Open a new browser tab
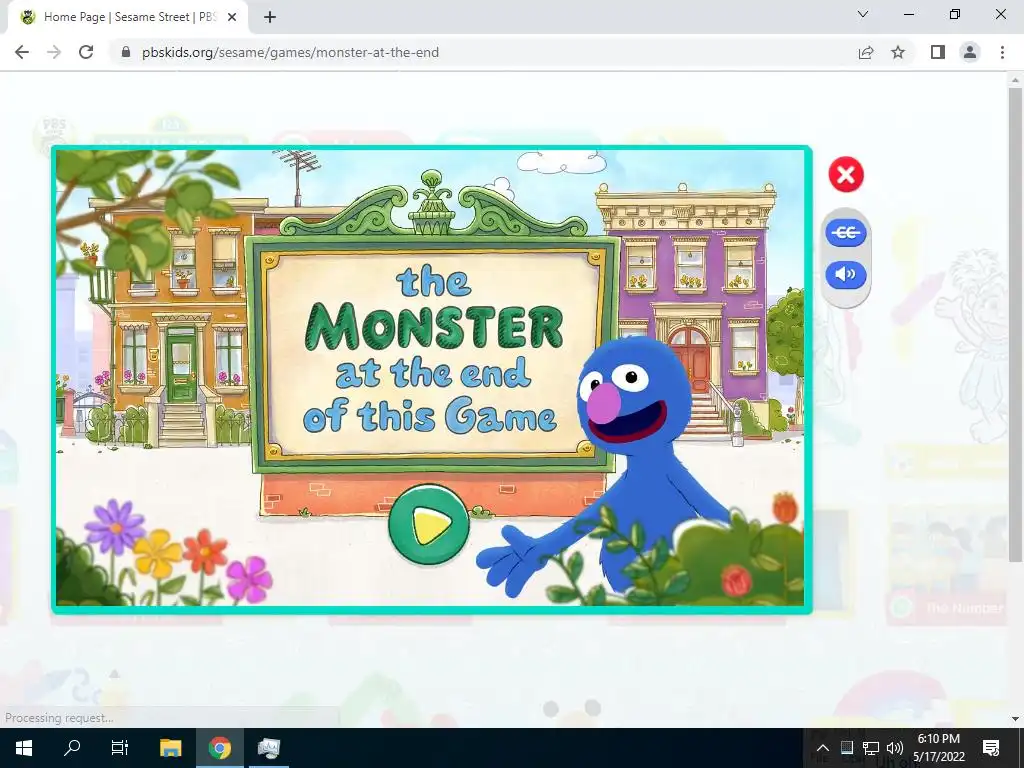1024x768 pixels. [x=270, y=17]
